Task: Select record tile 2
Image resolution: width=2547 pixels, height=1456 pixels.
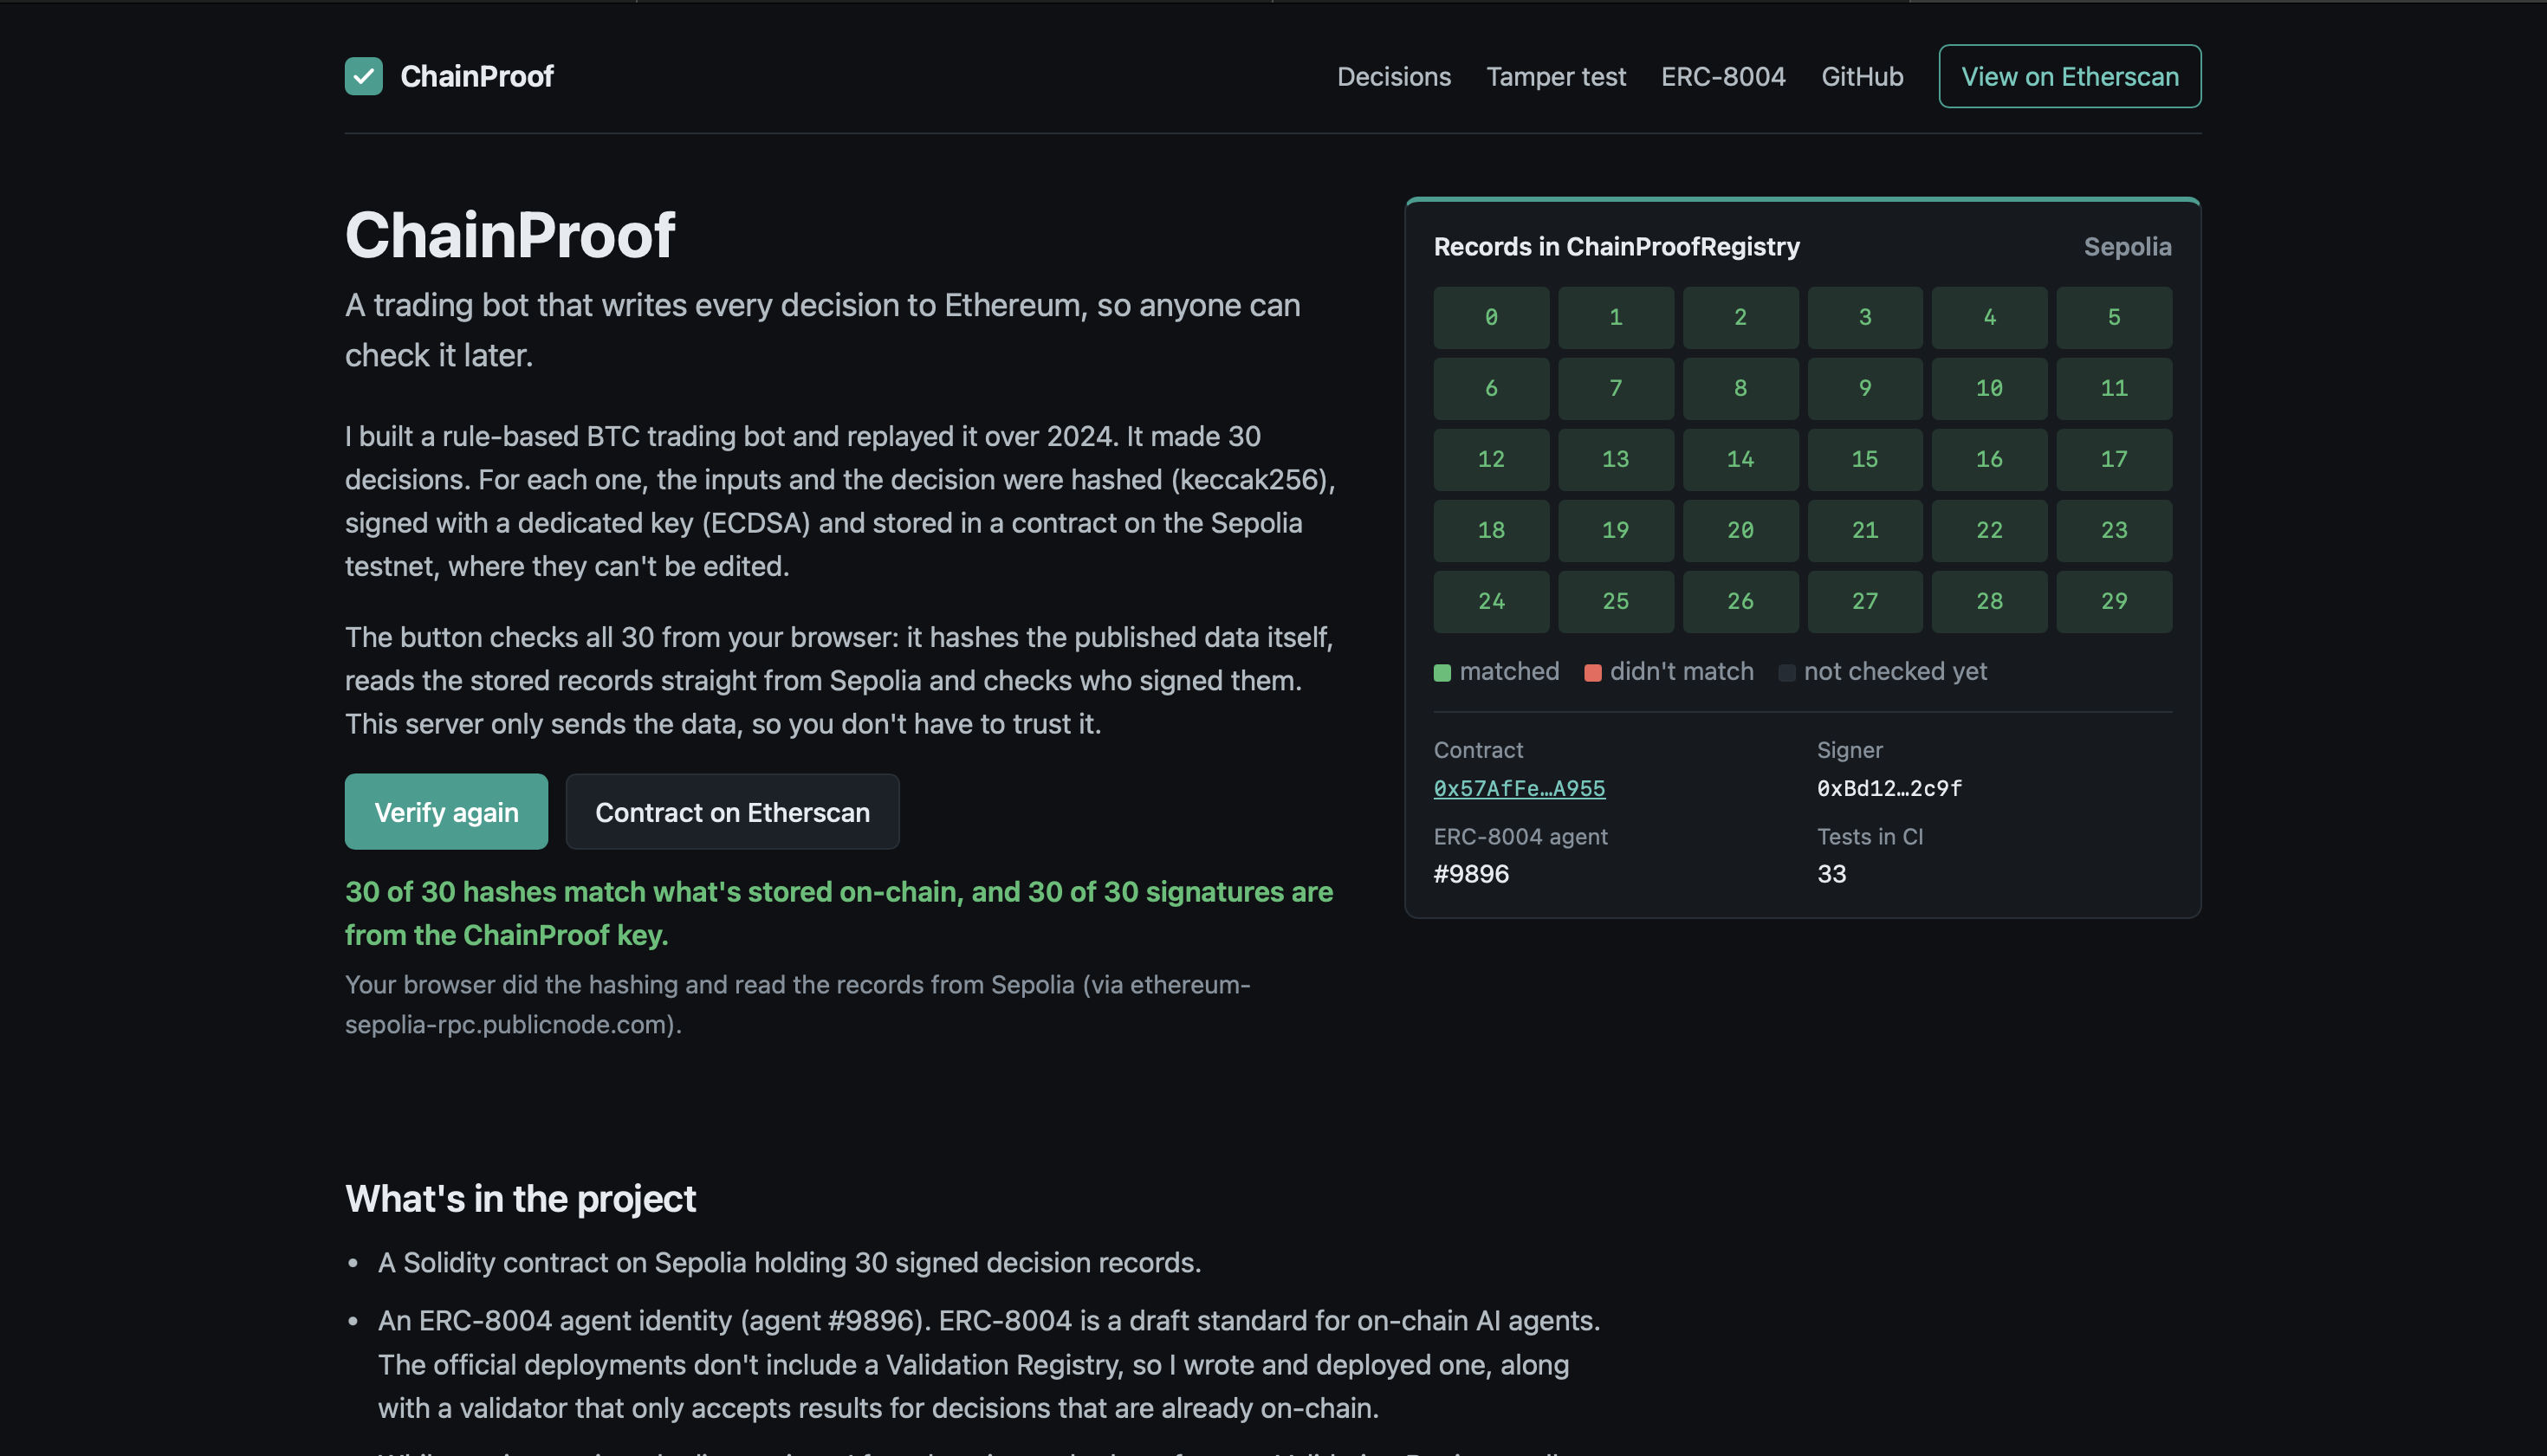Action: [1740, 317]
